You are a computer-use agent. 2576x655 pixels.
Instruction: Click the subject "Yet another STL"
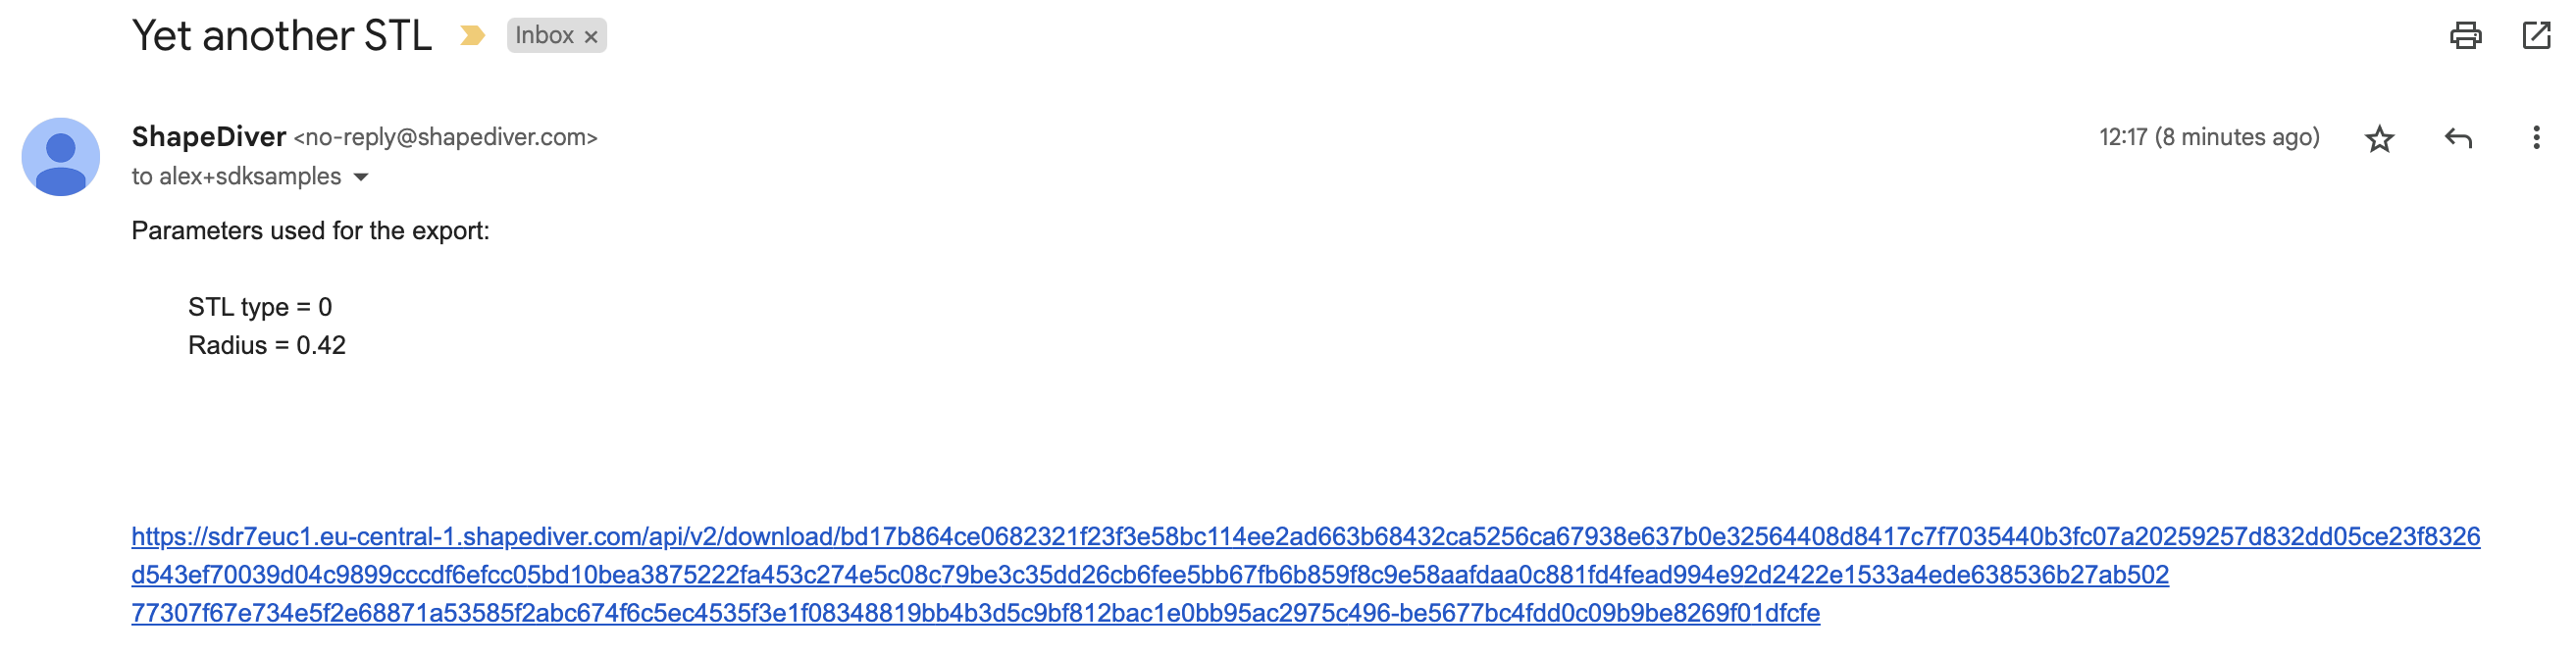pos(281,36)
